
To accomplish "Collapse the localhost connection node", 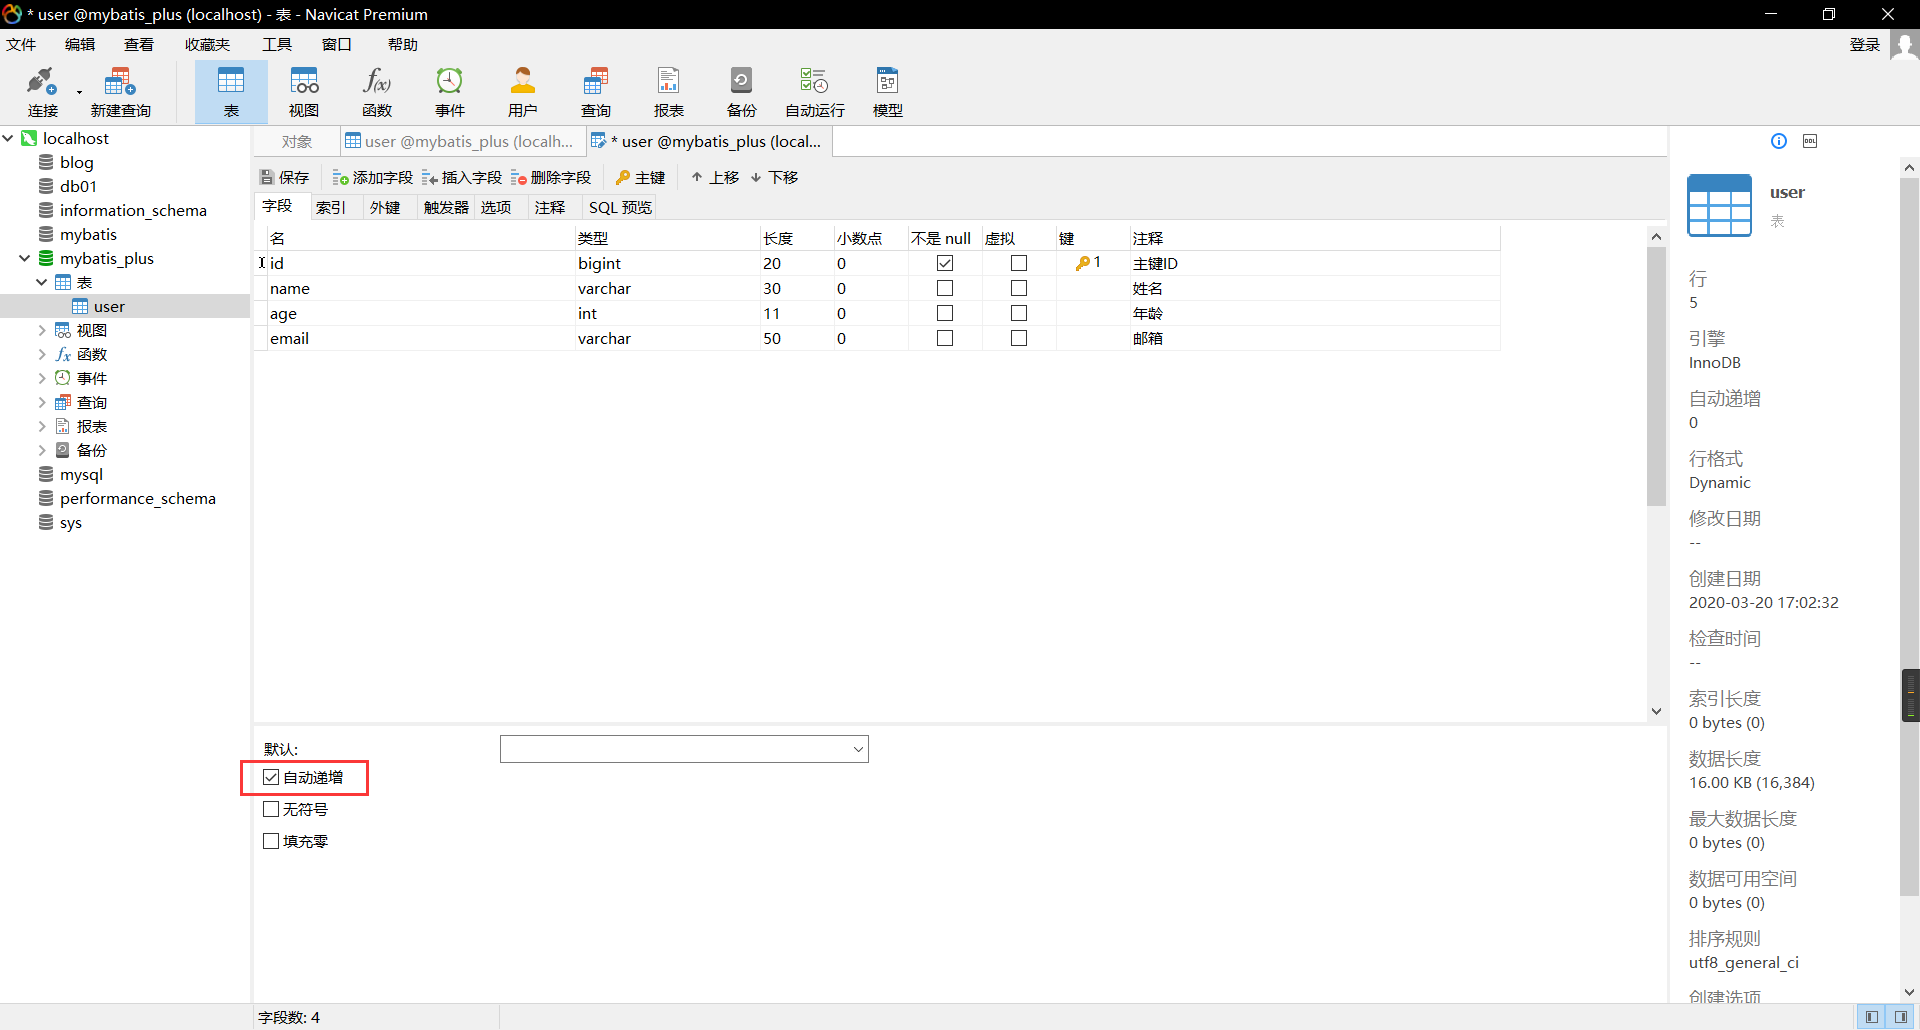I will 8,138.
